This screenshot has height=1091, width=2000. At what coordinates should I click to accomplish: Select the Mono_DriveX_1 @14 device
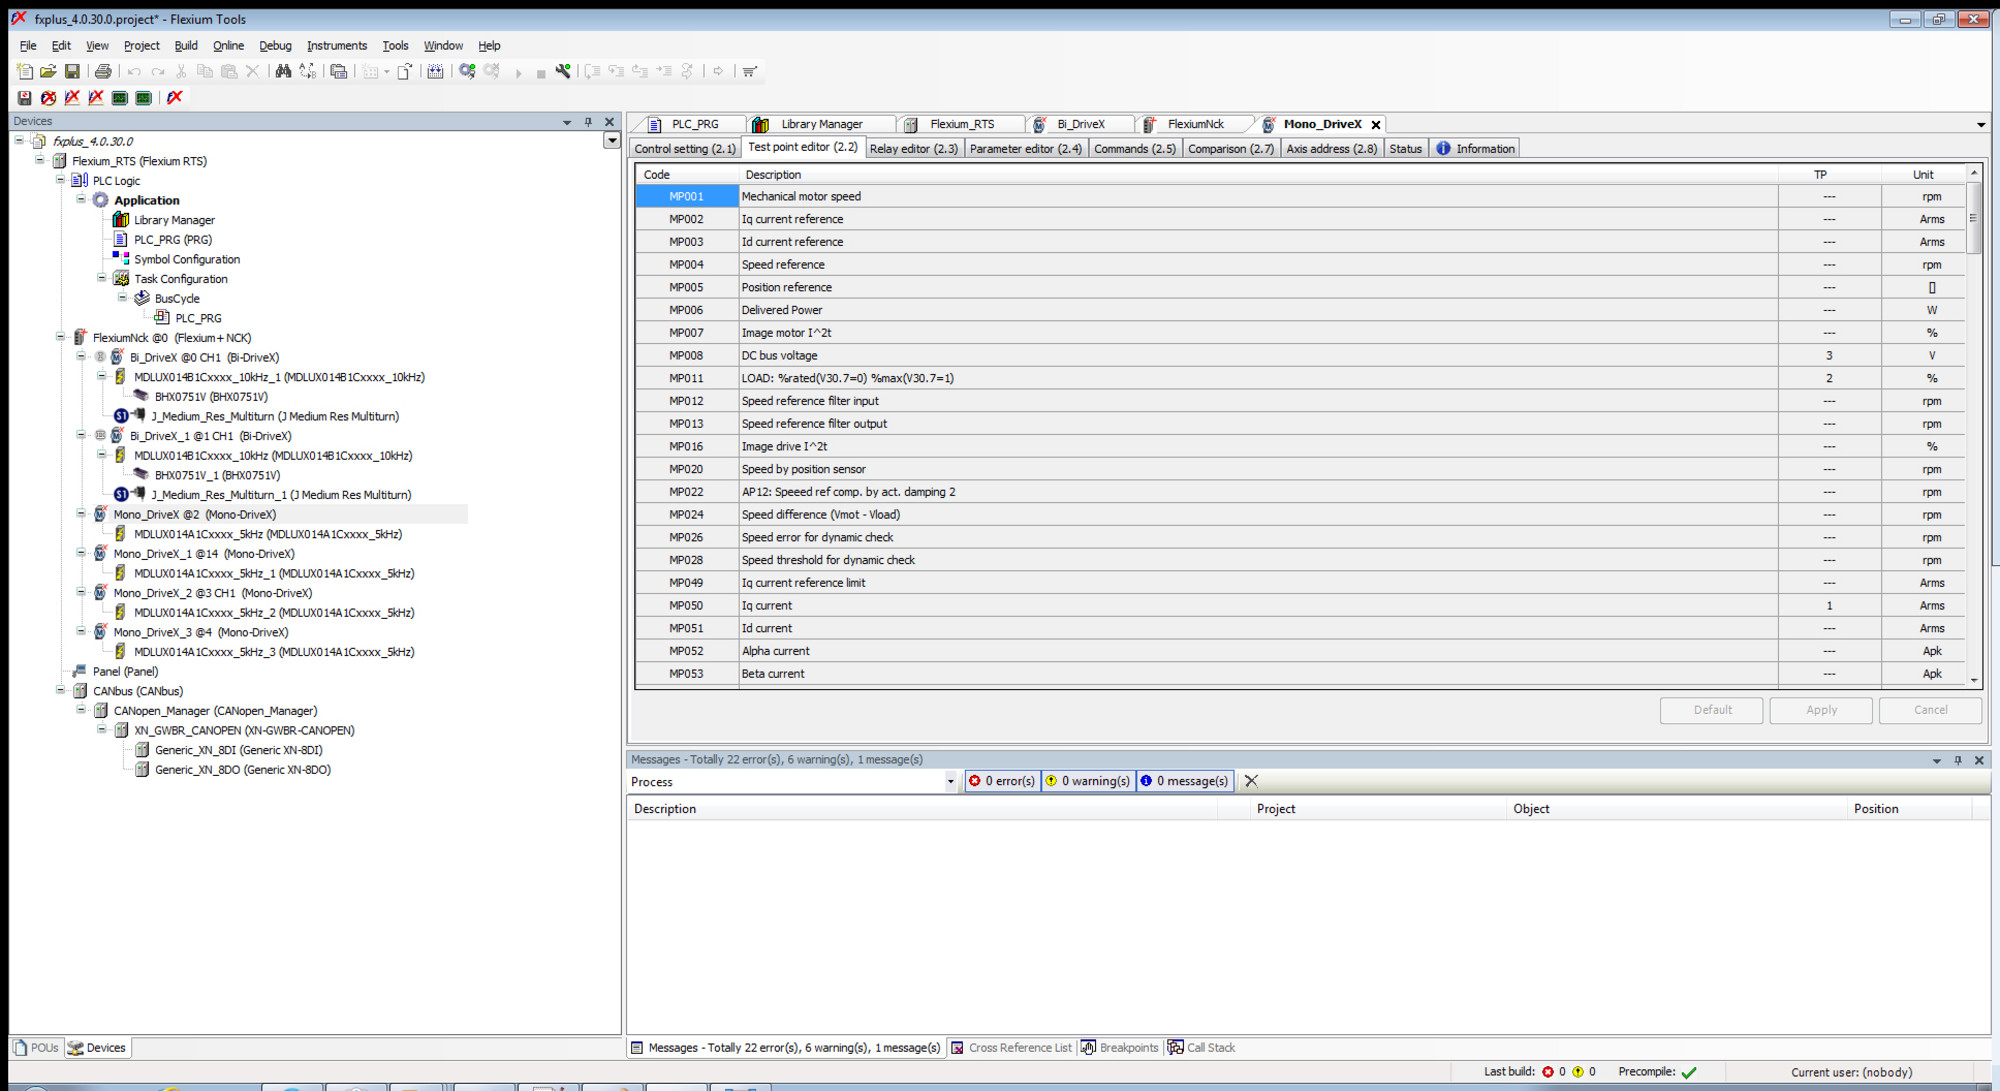pyautogui.click(x=203, y=554)
